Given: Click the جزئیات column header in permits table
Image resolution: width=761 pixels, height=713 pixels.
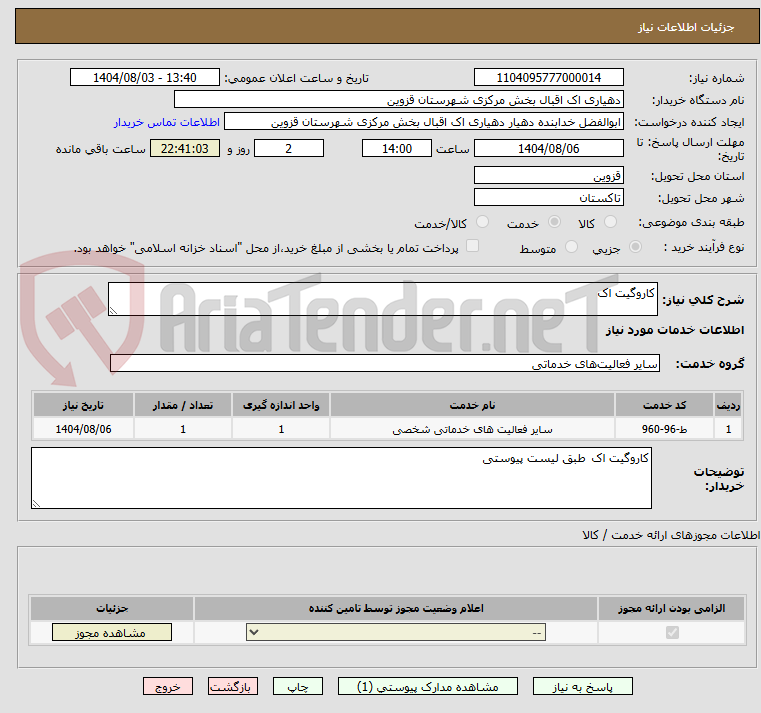Looking at the screenshot, I should point(112,608).
